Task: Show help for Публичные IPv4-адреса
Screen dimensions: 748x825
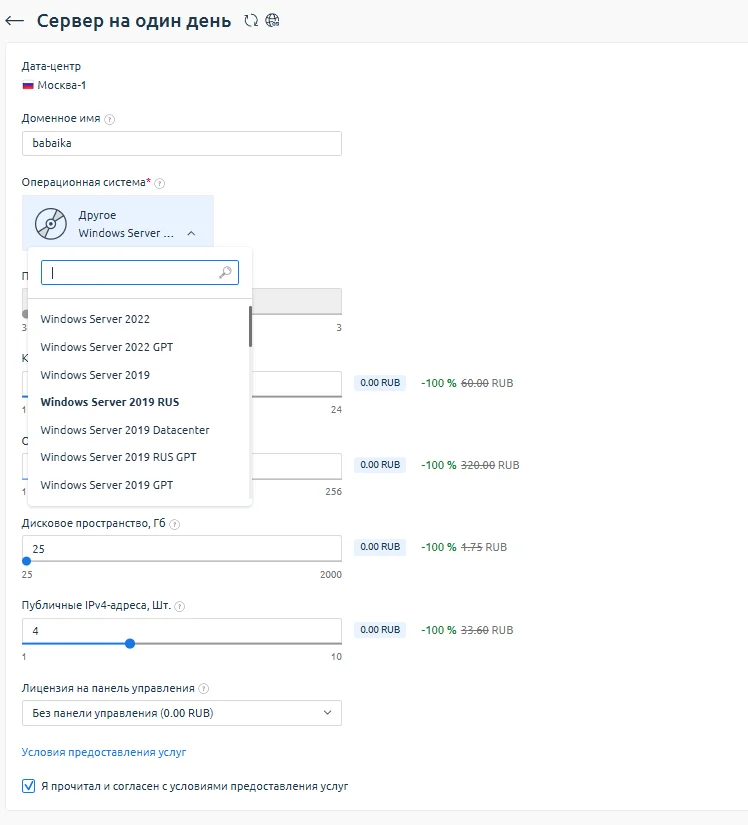Action: [179, 606]
